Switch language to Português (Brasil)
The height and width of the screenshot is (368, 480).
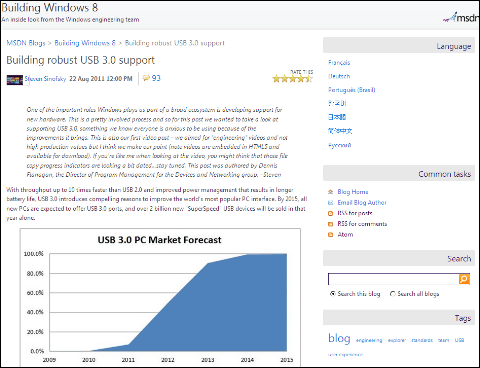(352, 90)
